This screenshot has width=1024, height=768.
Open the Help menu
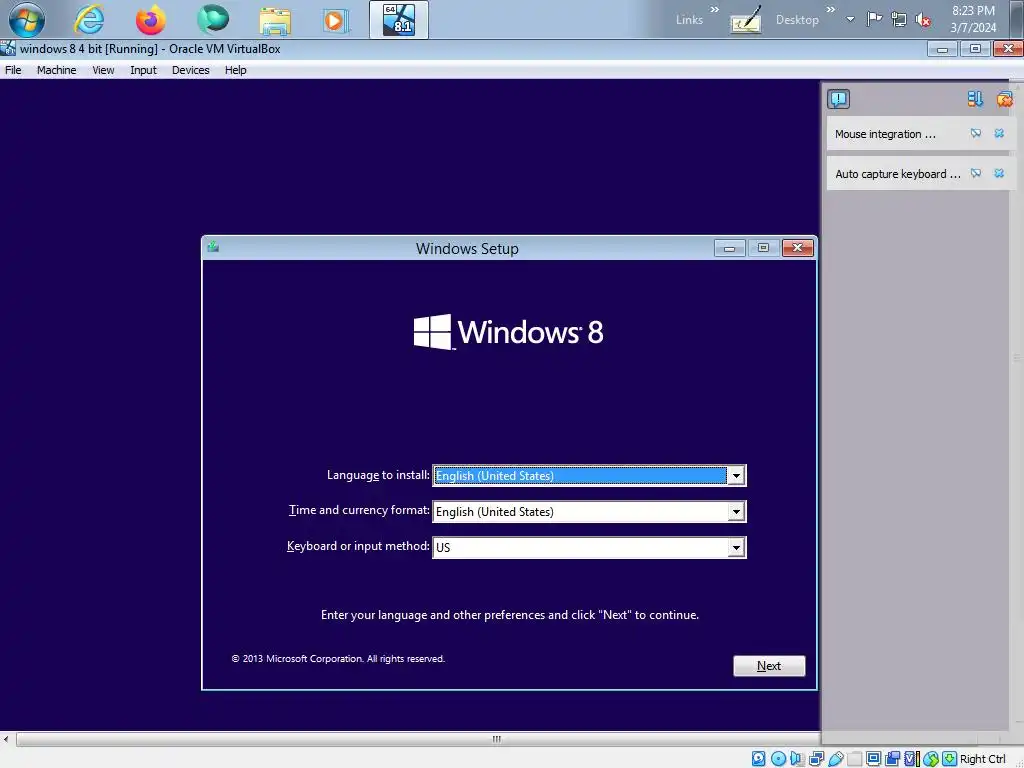click(235, 70)
